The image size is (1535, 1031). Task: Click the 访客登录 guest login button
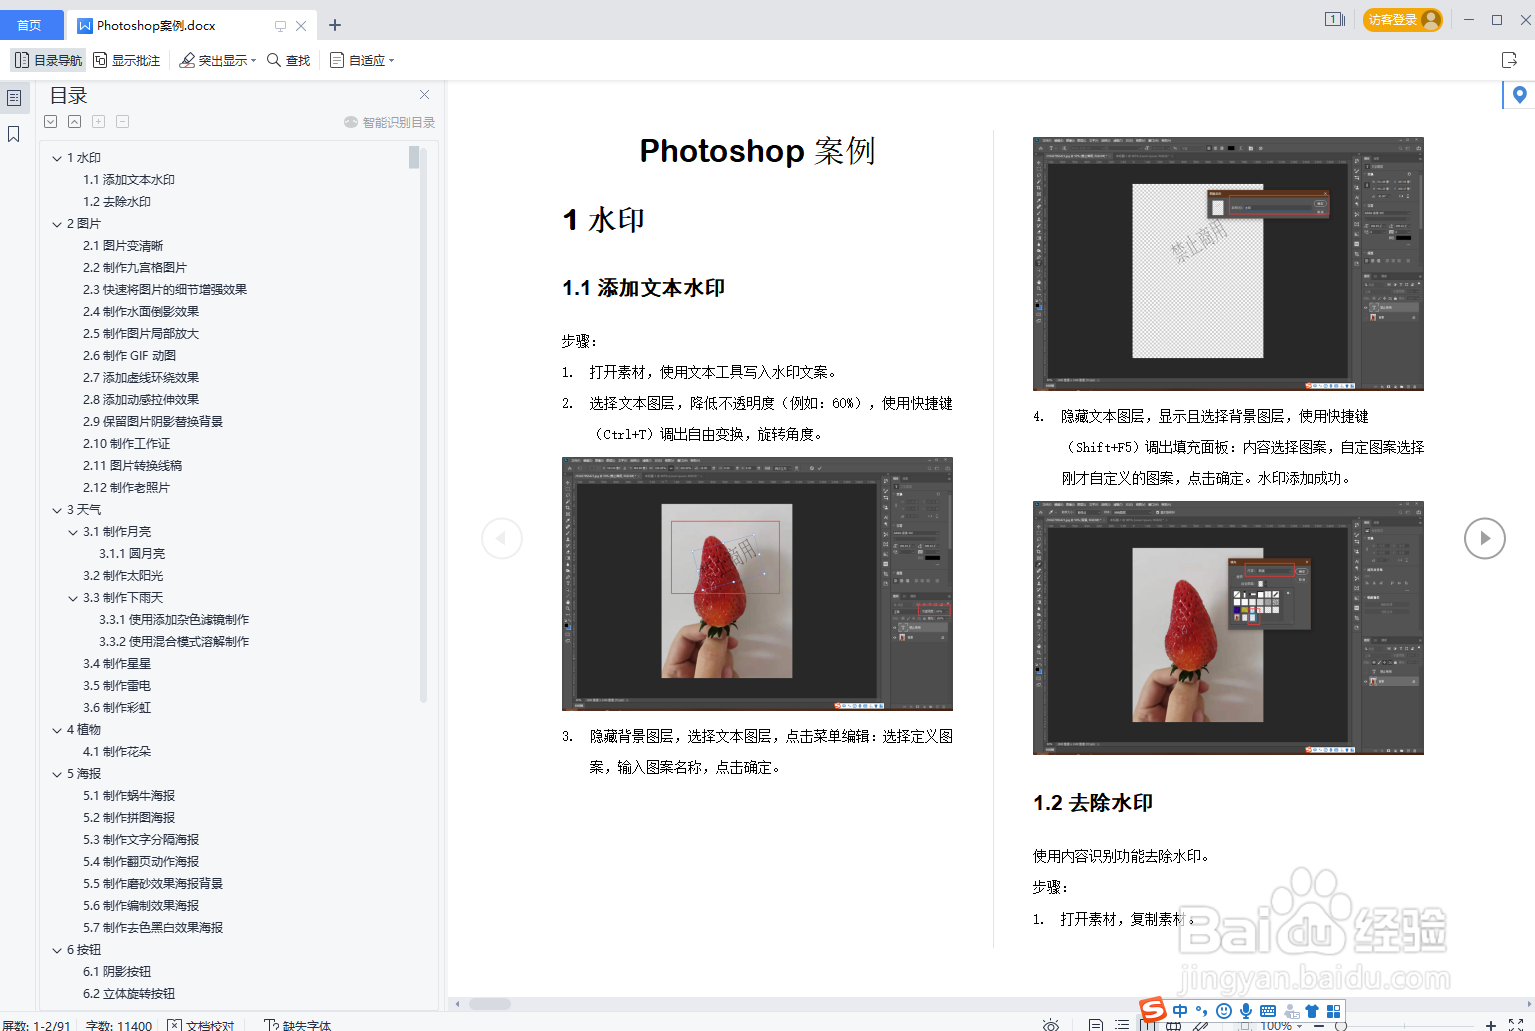pyautogui.click(x=1403, y=19)
